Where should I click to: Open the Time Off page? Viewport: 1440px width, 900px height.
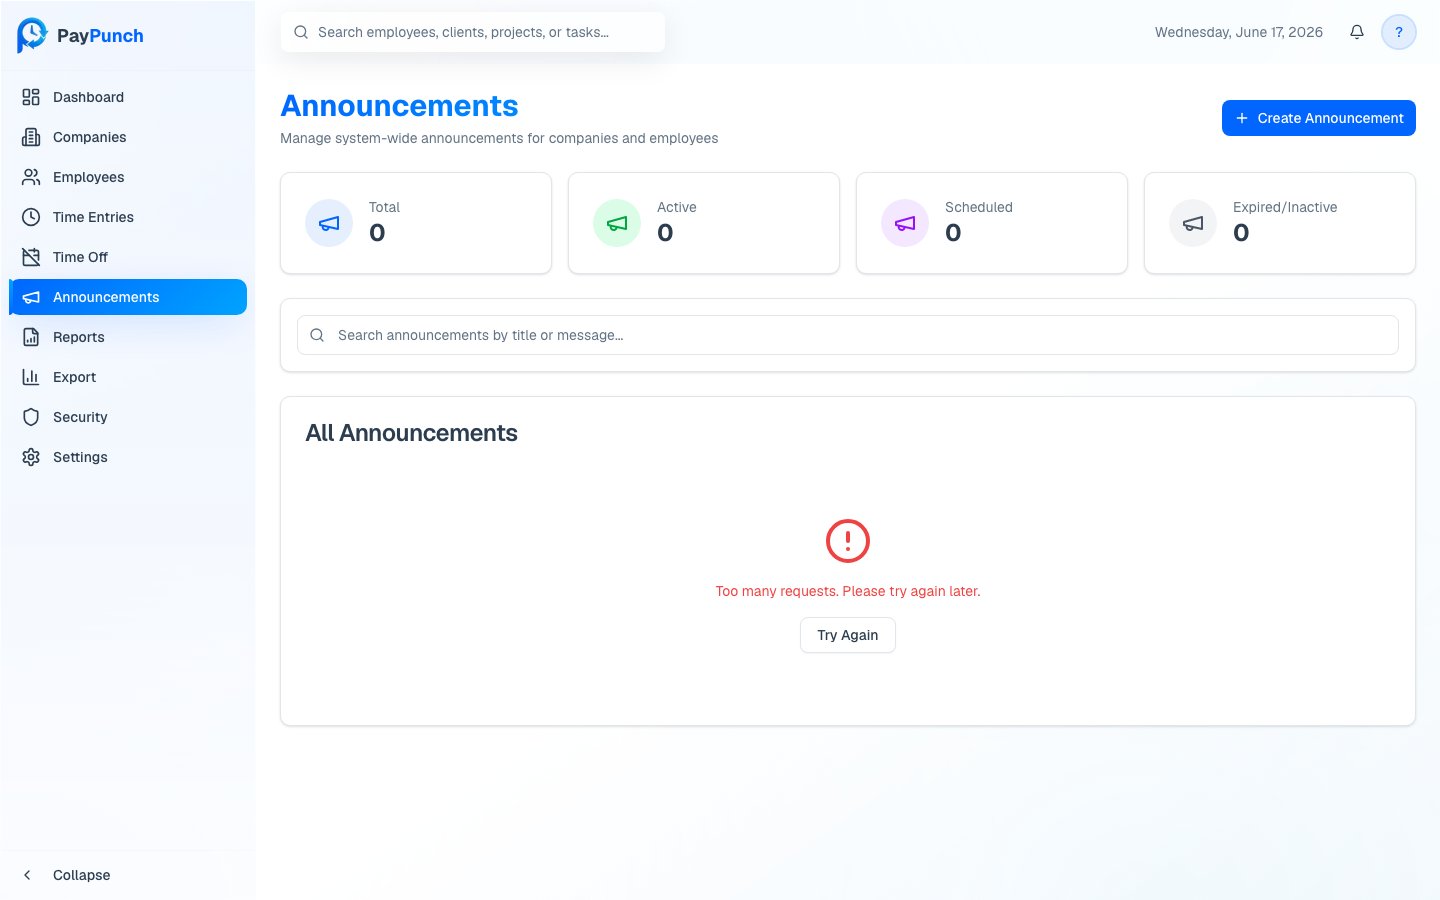[128, 257]
